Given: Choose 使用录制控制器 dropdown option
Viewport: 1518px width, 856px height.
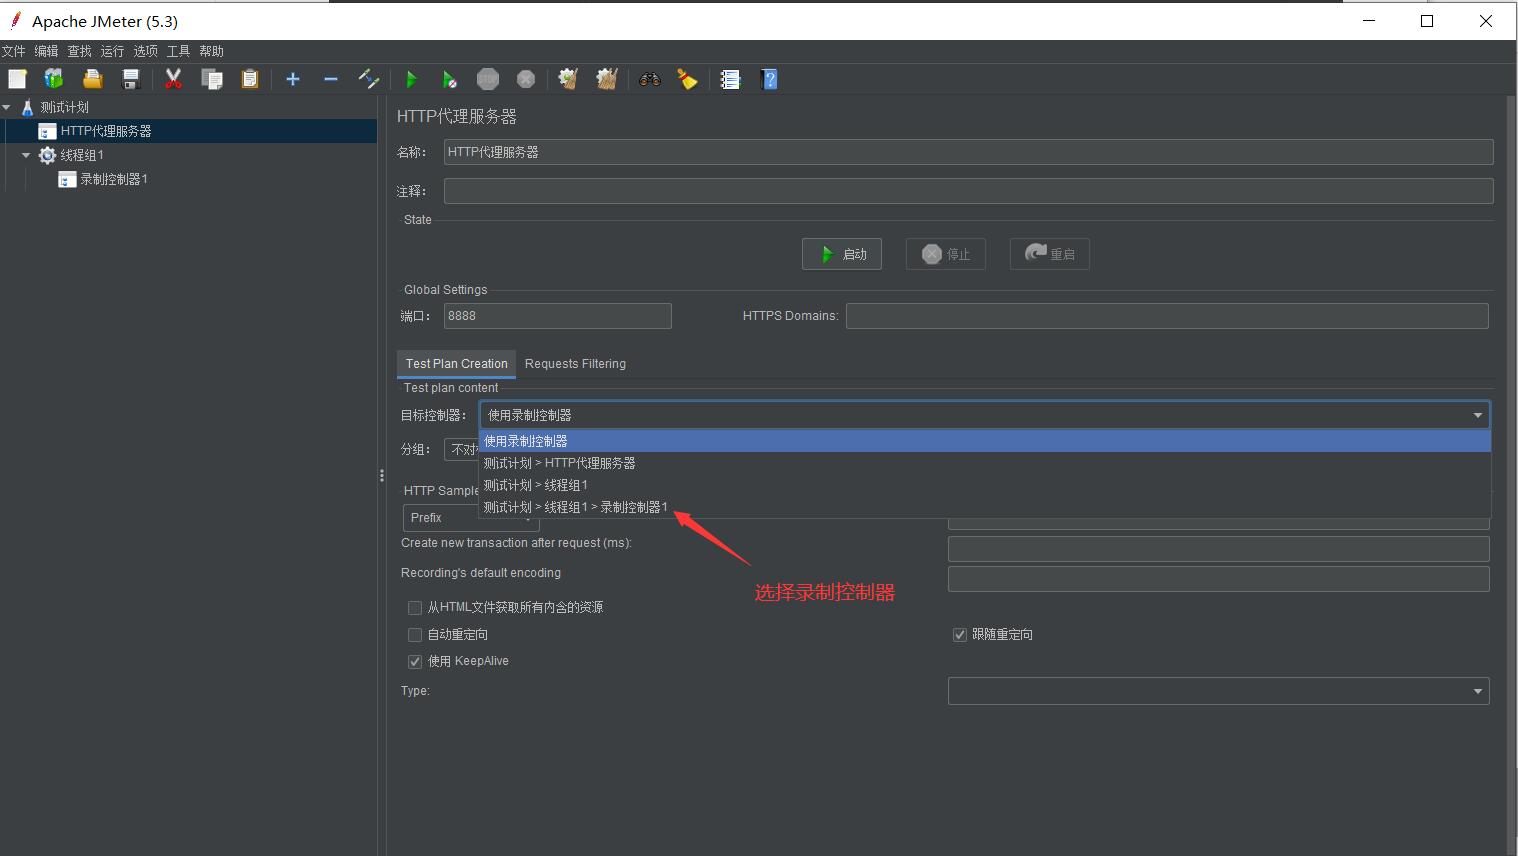Looking at the screenshot, I should (x=985, y=441).
